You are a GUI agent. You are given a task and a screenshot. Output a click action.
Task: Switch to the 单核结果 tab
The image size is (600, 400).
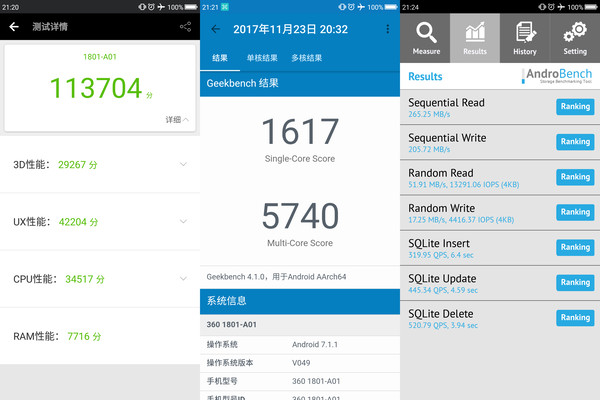[x=262, y=58]
